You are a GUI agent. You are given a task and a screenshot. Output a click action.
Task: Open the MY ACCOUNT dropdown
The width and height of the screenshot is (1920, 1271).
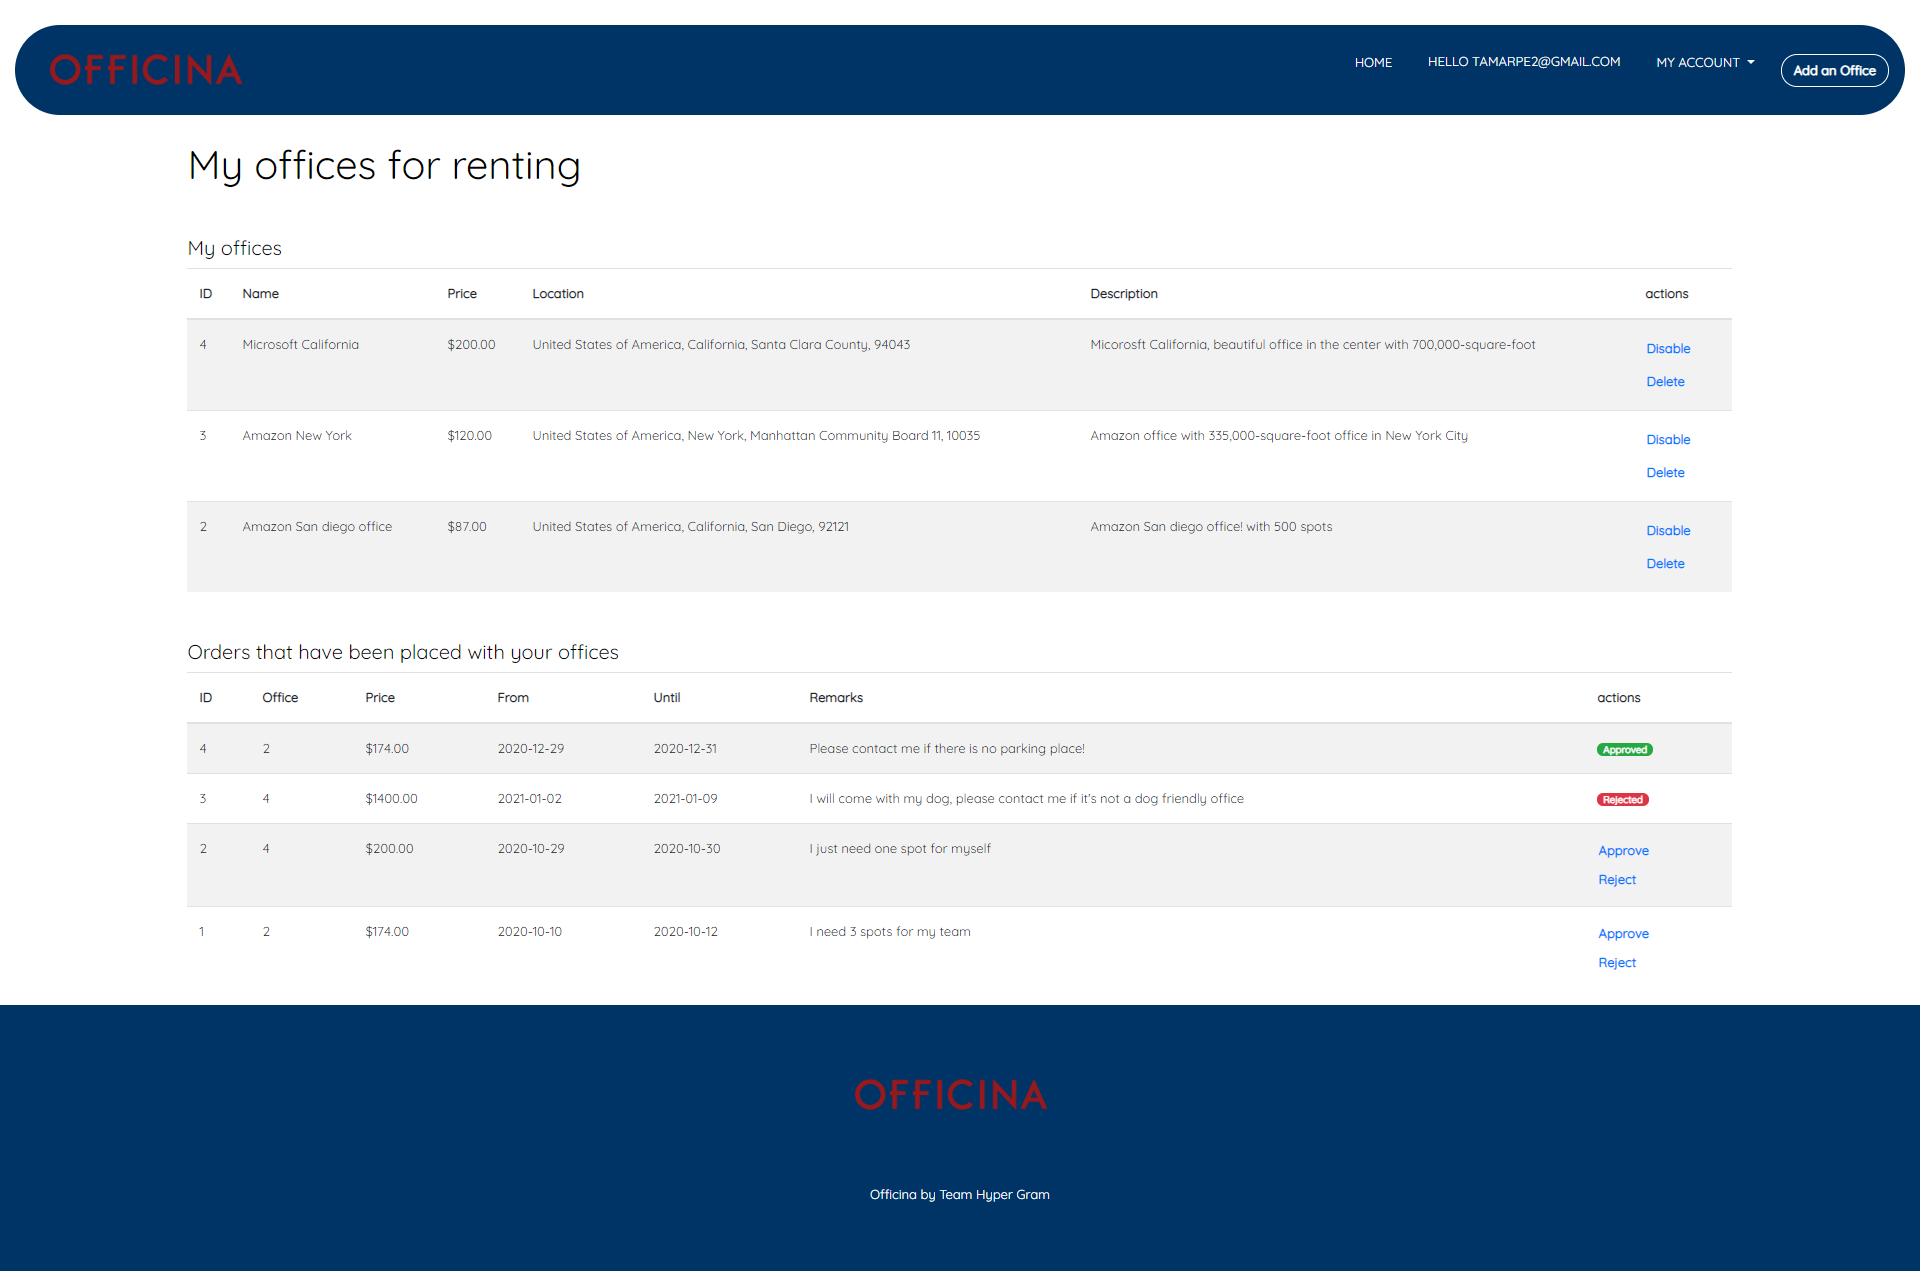point(1704,62)
